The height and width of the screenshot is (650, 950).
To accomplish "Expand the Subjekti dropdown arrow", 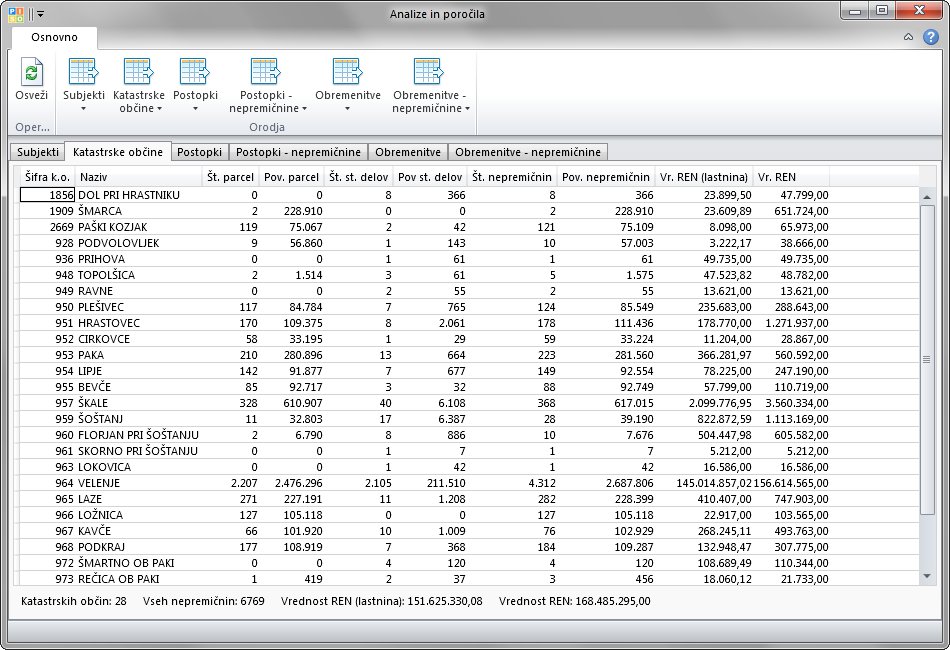I will point(84,109).
